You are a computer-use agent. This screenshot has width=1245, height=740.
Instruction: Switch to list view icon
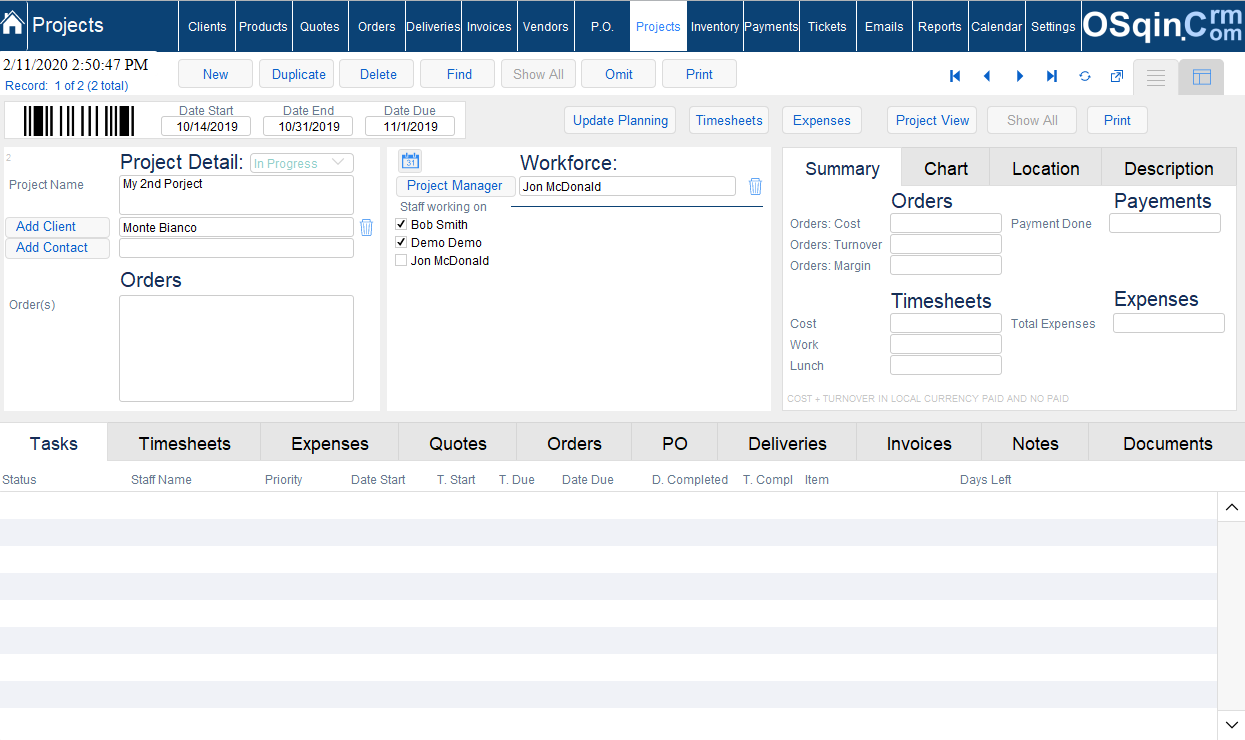pyautogui.click(x=1156, y=77)
